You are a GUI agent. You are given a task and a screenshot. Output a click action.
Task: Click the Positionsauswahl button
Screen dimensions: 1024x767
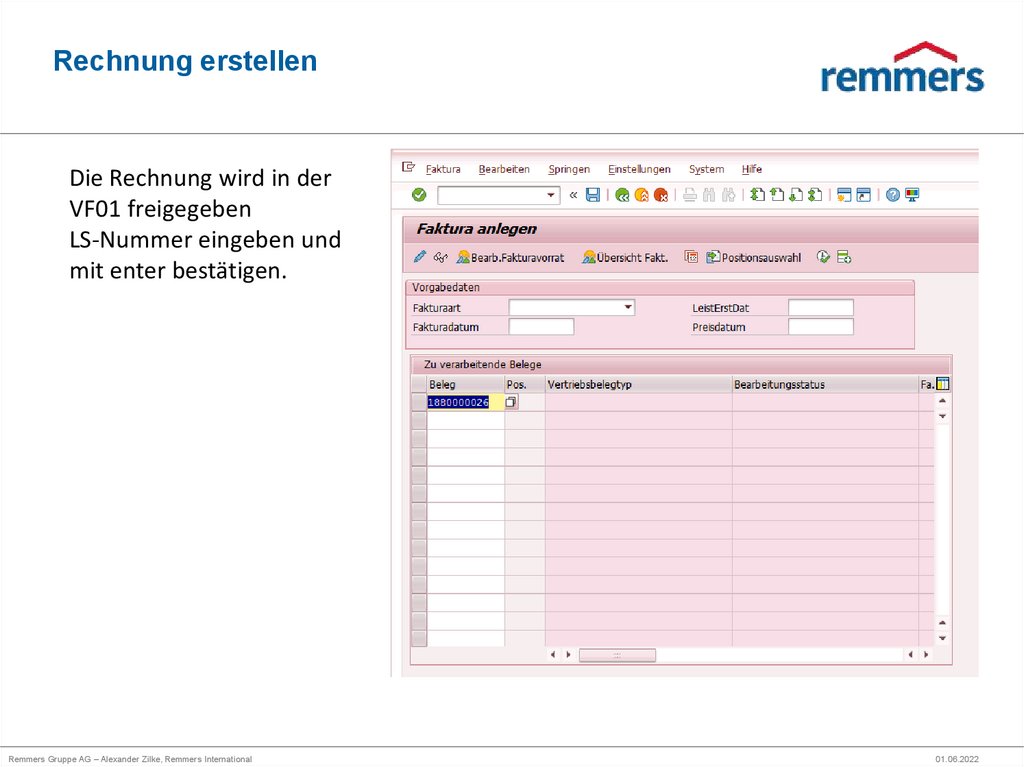[x=757, y=256]
